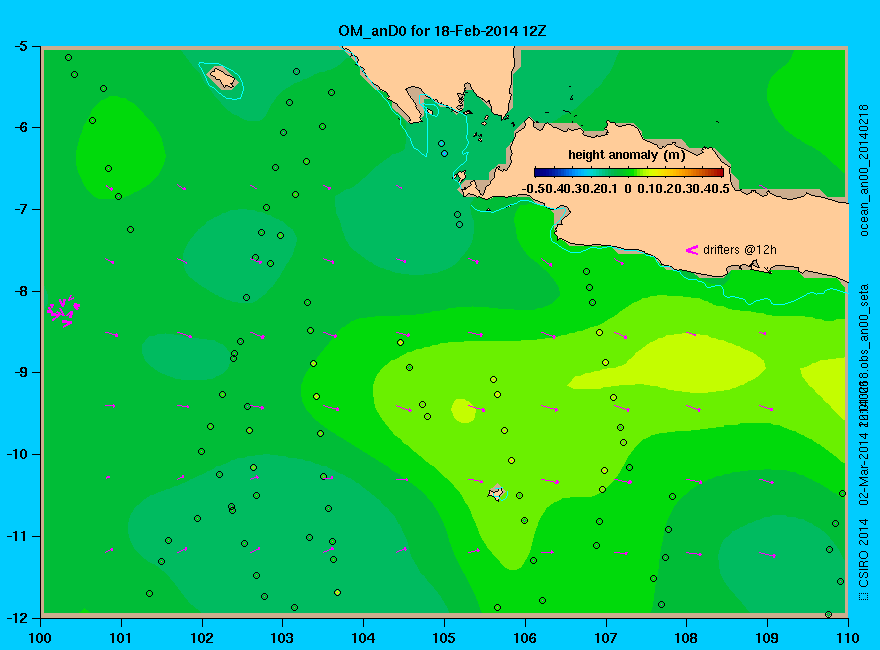Click the -12 latitude tick label
This screenshot has width=880, height=650.
pos(15,617)
